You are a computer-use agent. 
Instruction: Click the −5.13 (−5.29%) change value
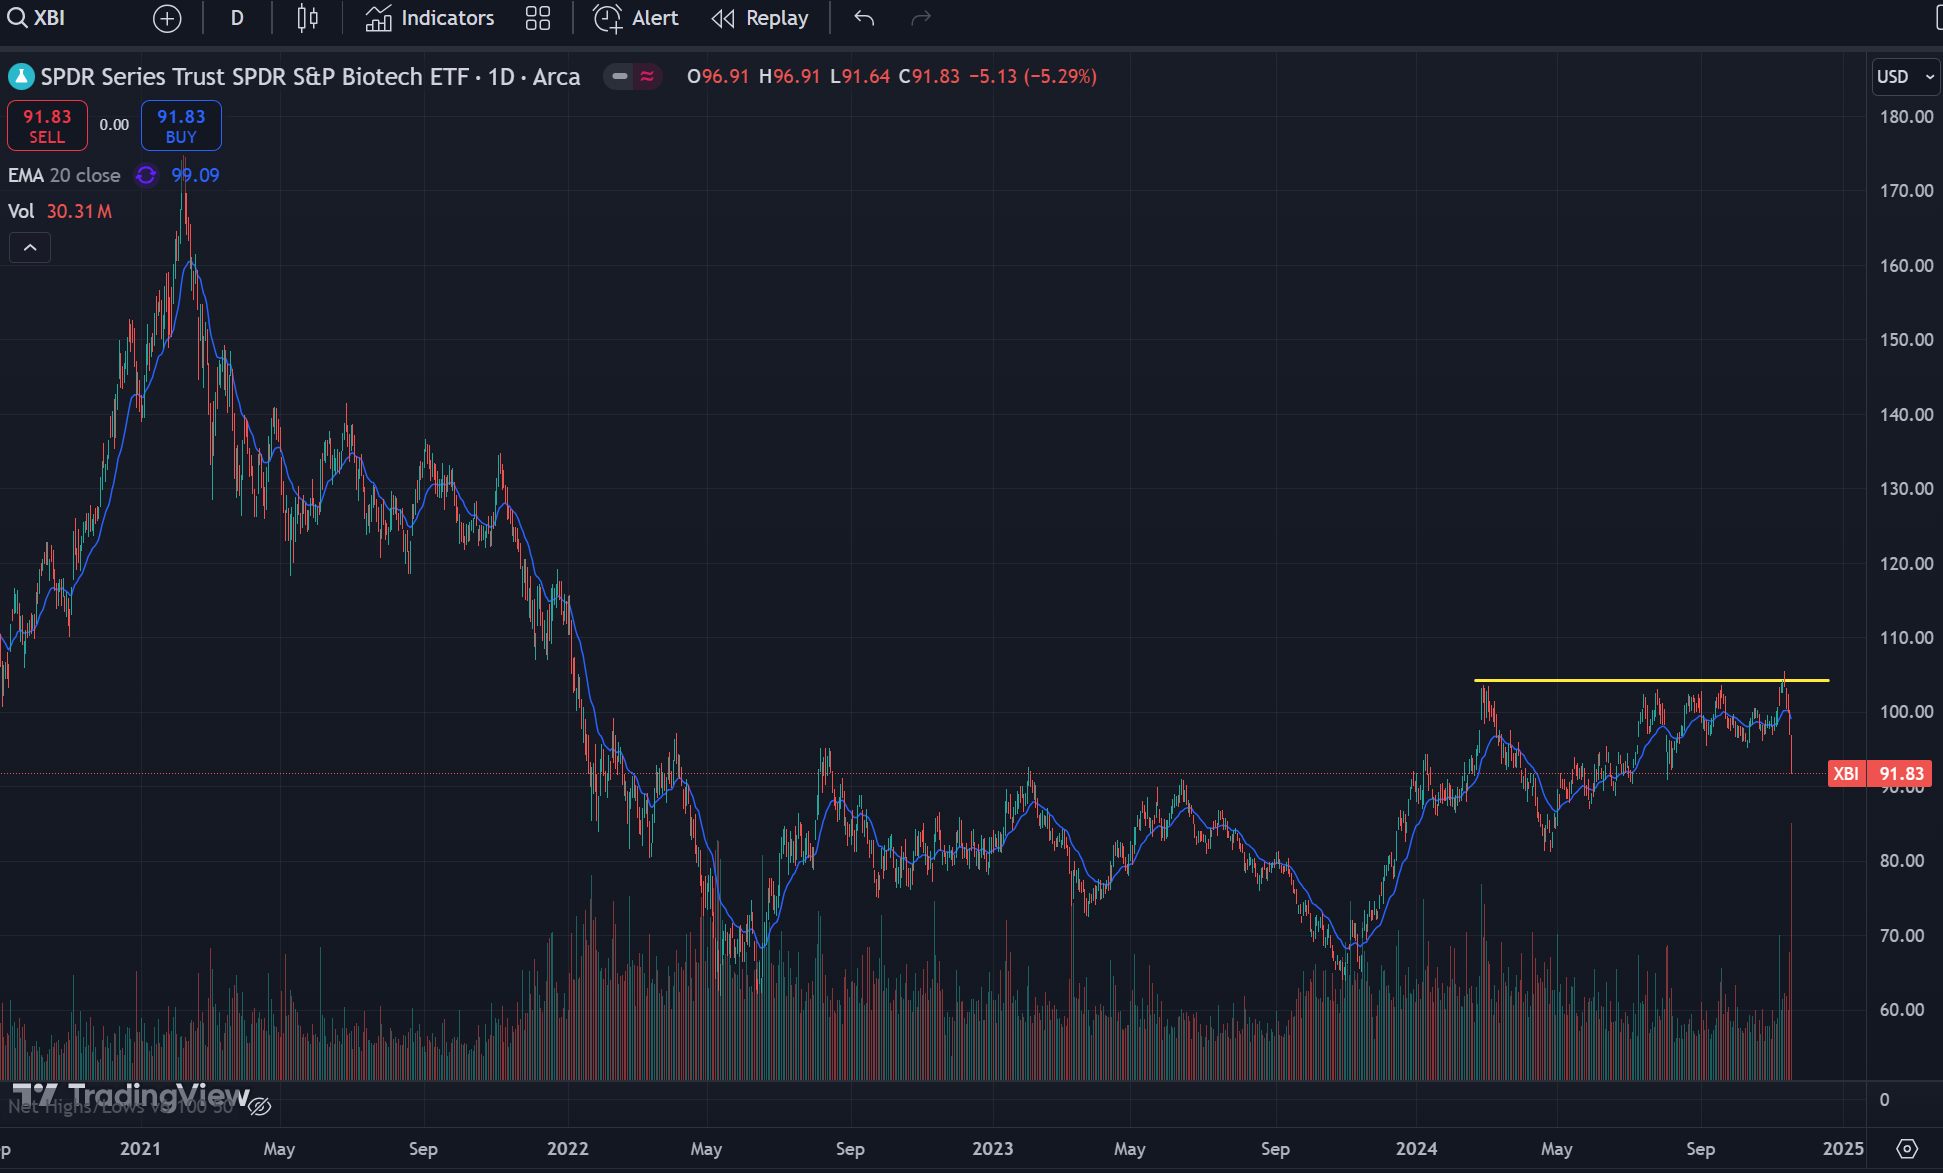tap(1033, 76)
